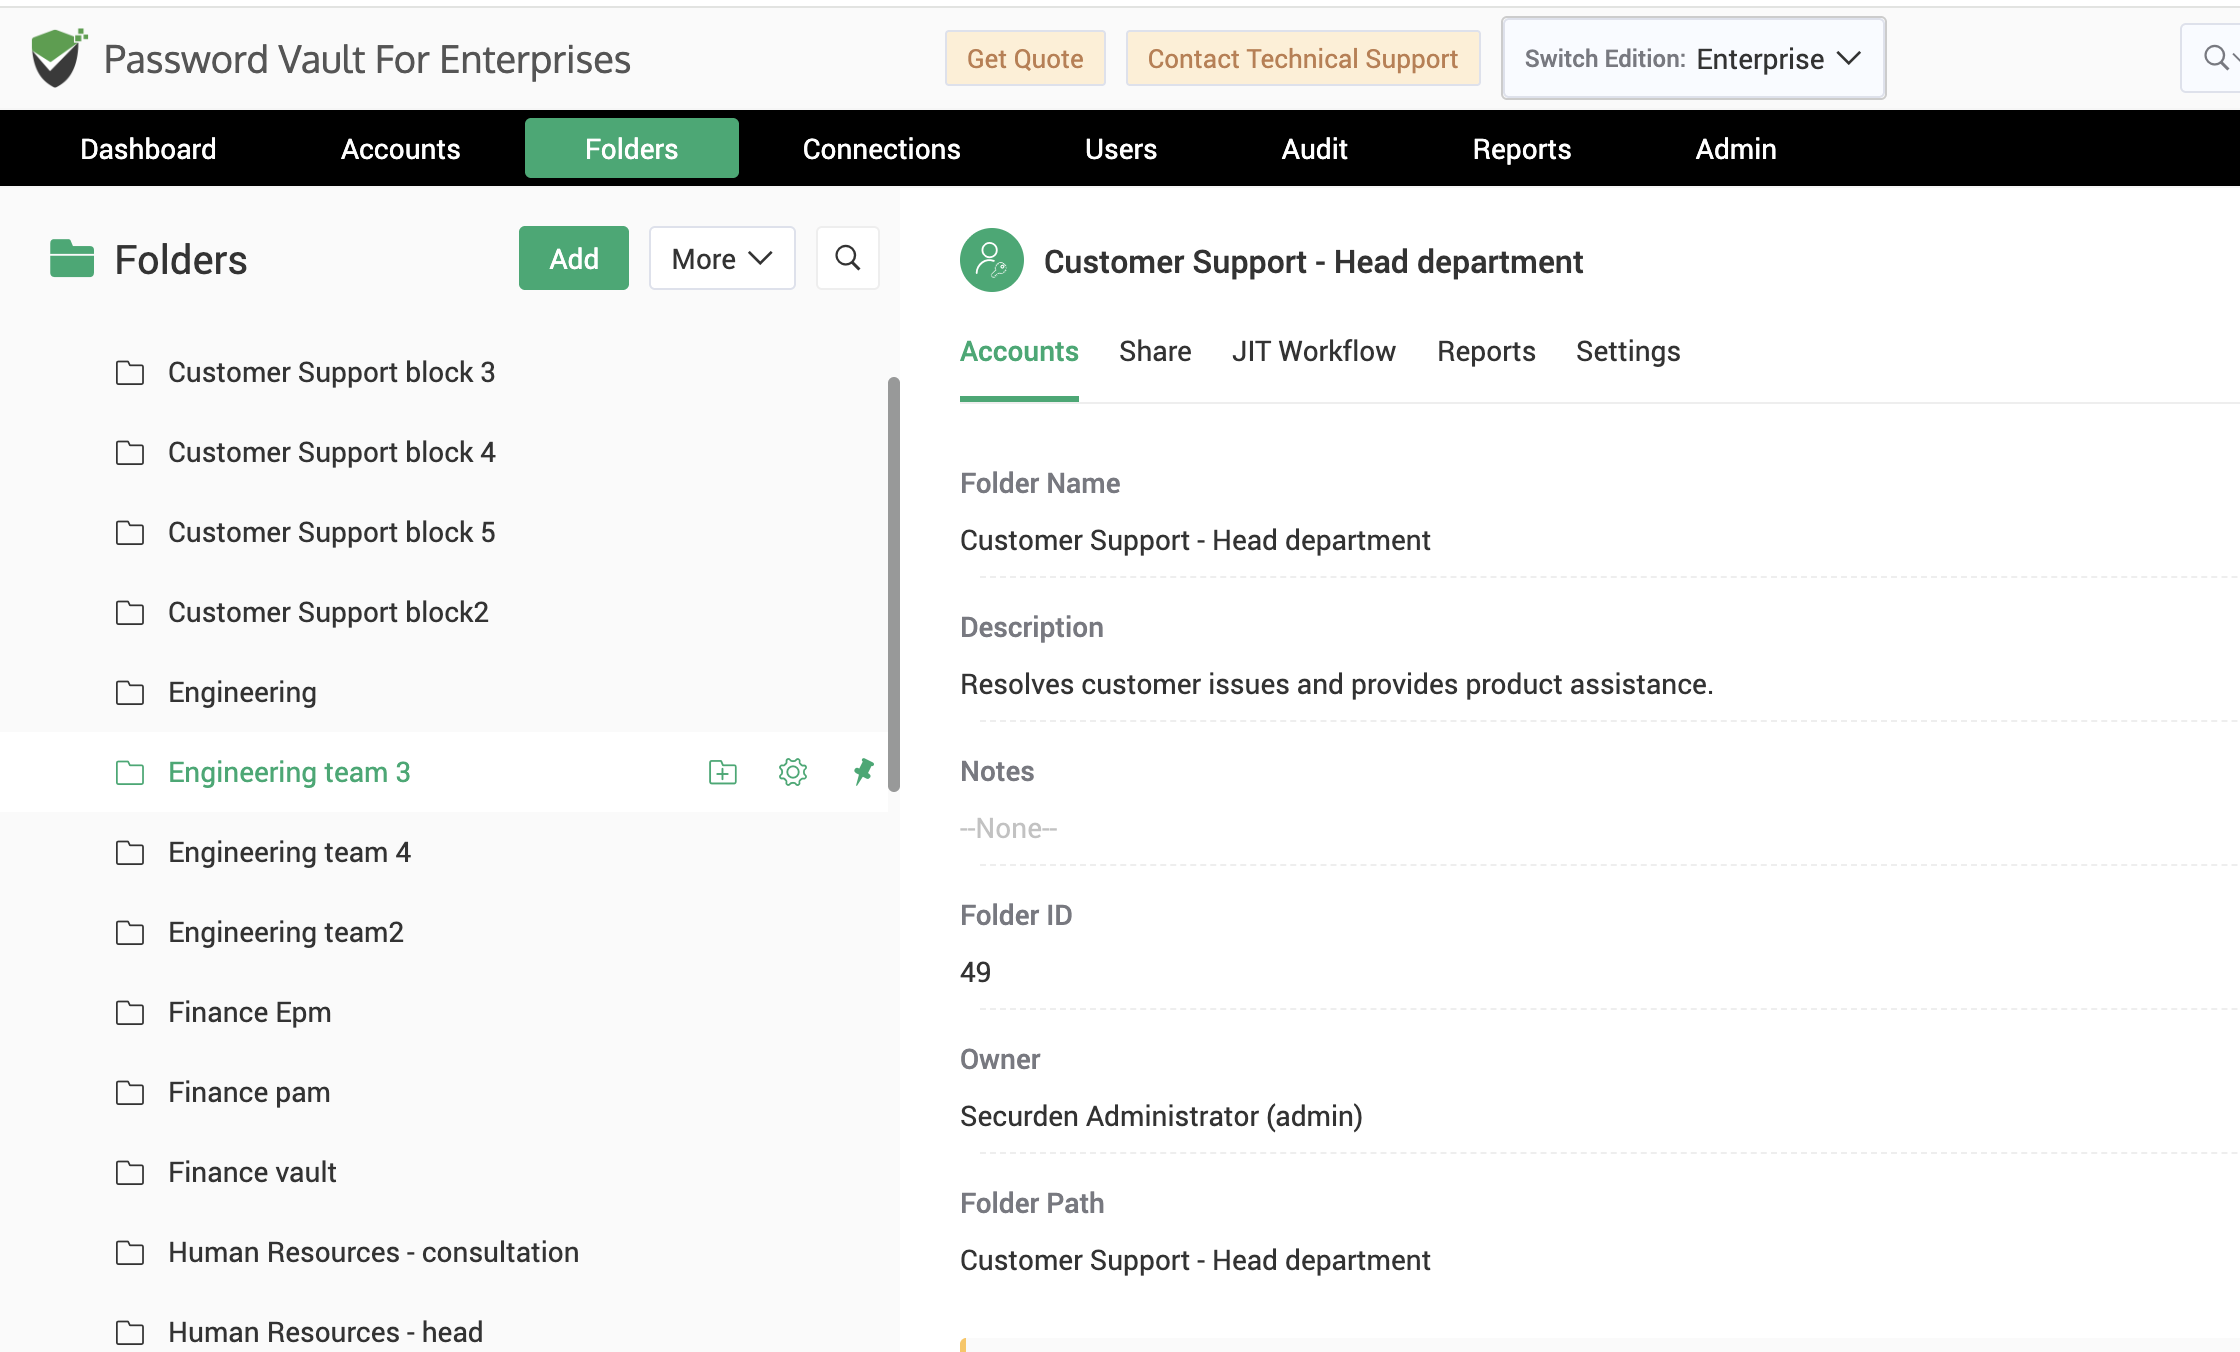
Task: Click the Customer Support folder avatar icon
Action: 991,260
